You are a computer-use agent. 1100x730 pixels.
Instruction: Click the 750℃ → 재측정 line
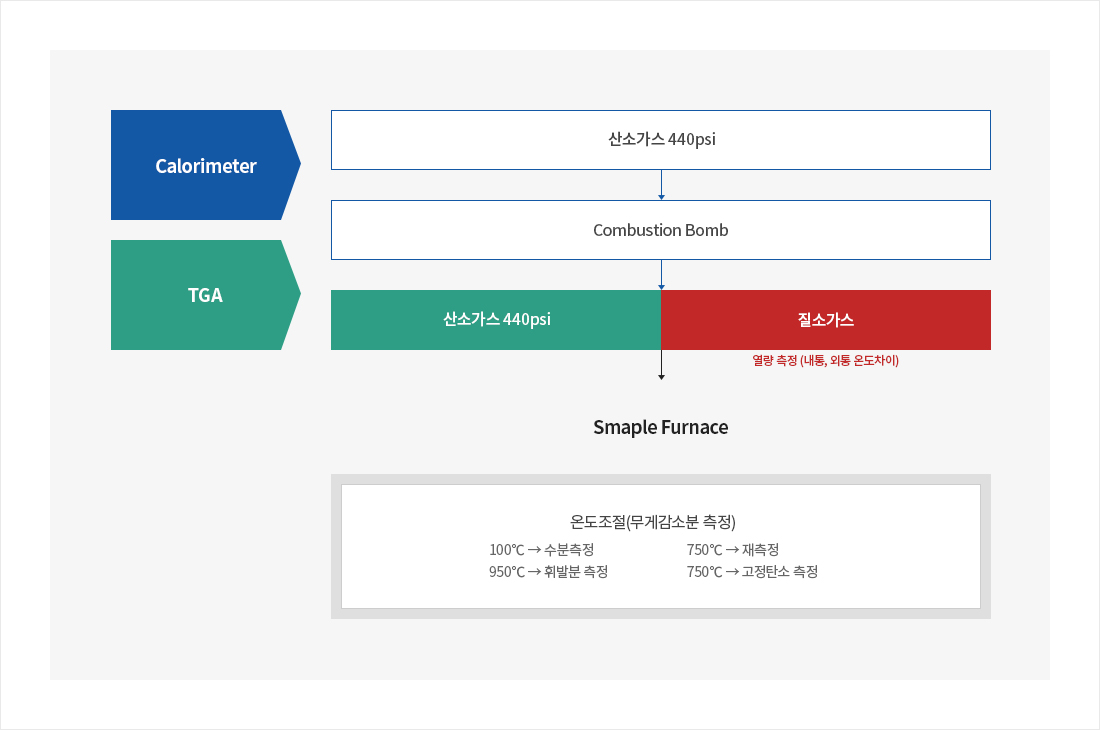click(733, 550)
